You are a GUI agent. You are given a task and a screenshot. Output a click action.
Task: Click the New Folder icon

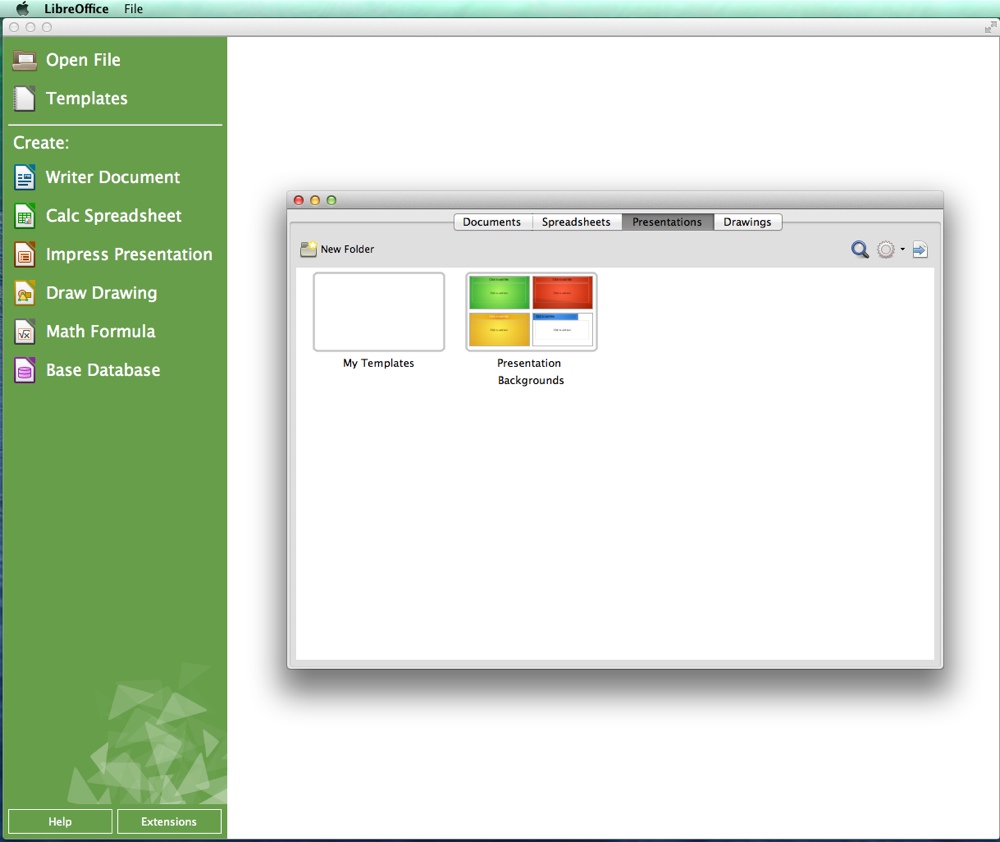point(309,249)
